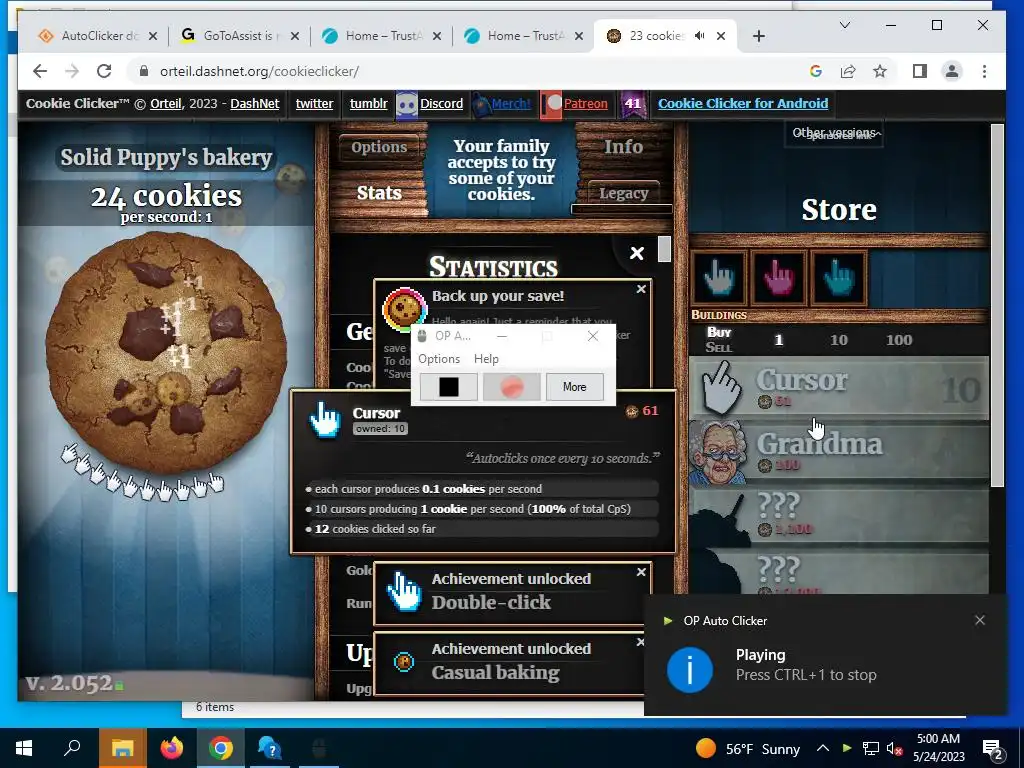Open Cookie Clicker for Android link

pos(743,103)
